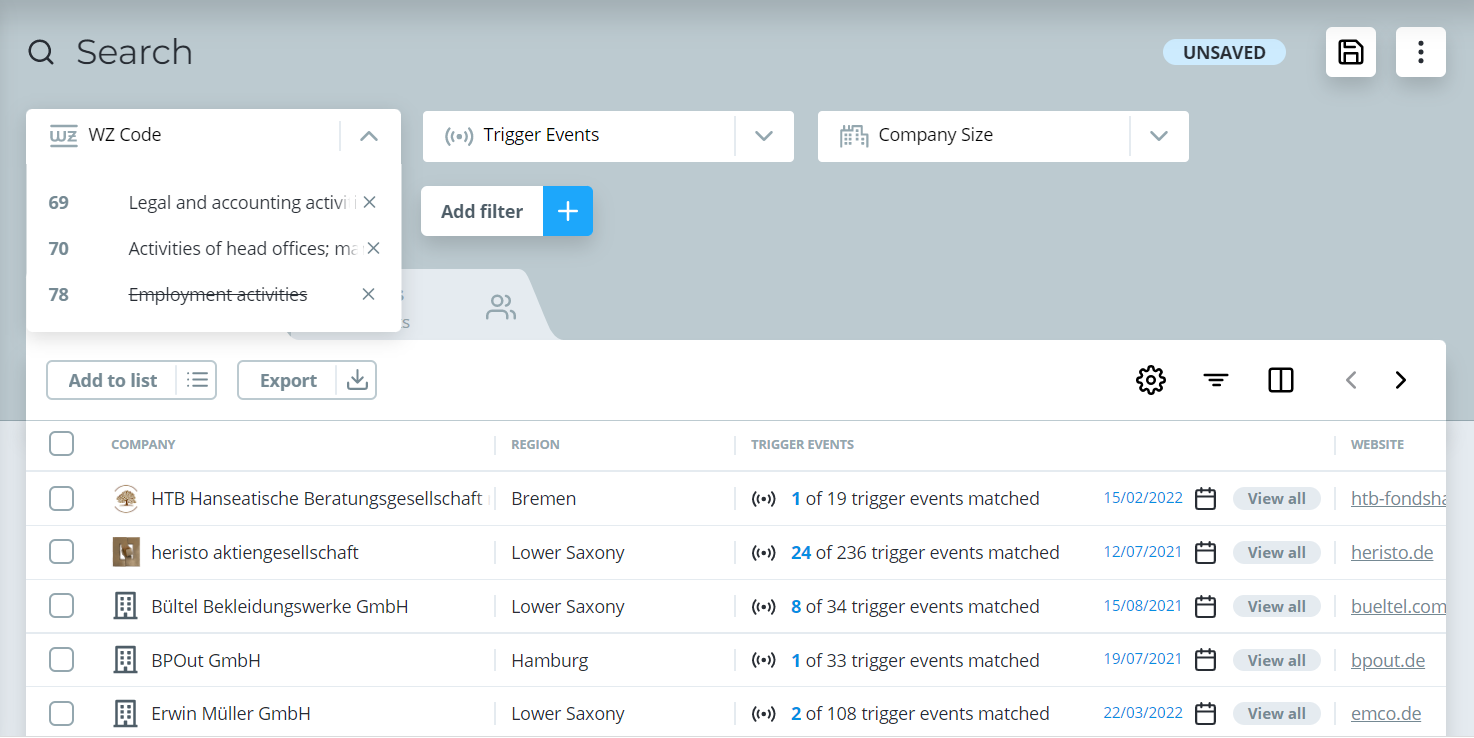
Task: Click company name BPOut GmbH
Action: pyautogui.click(x=206, y=660)
